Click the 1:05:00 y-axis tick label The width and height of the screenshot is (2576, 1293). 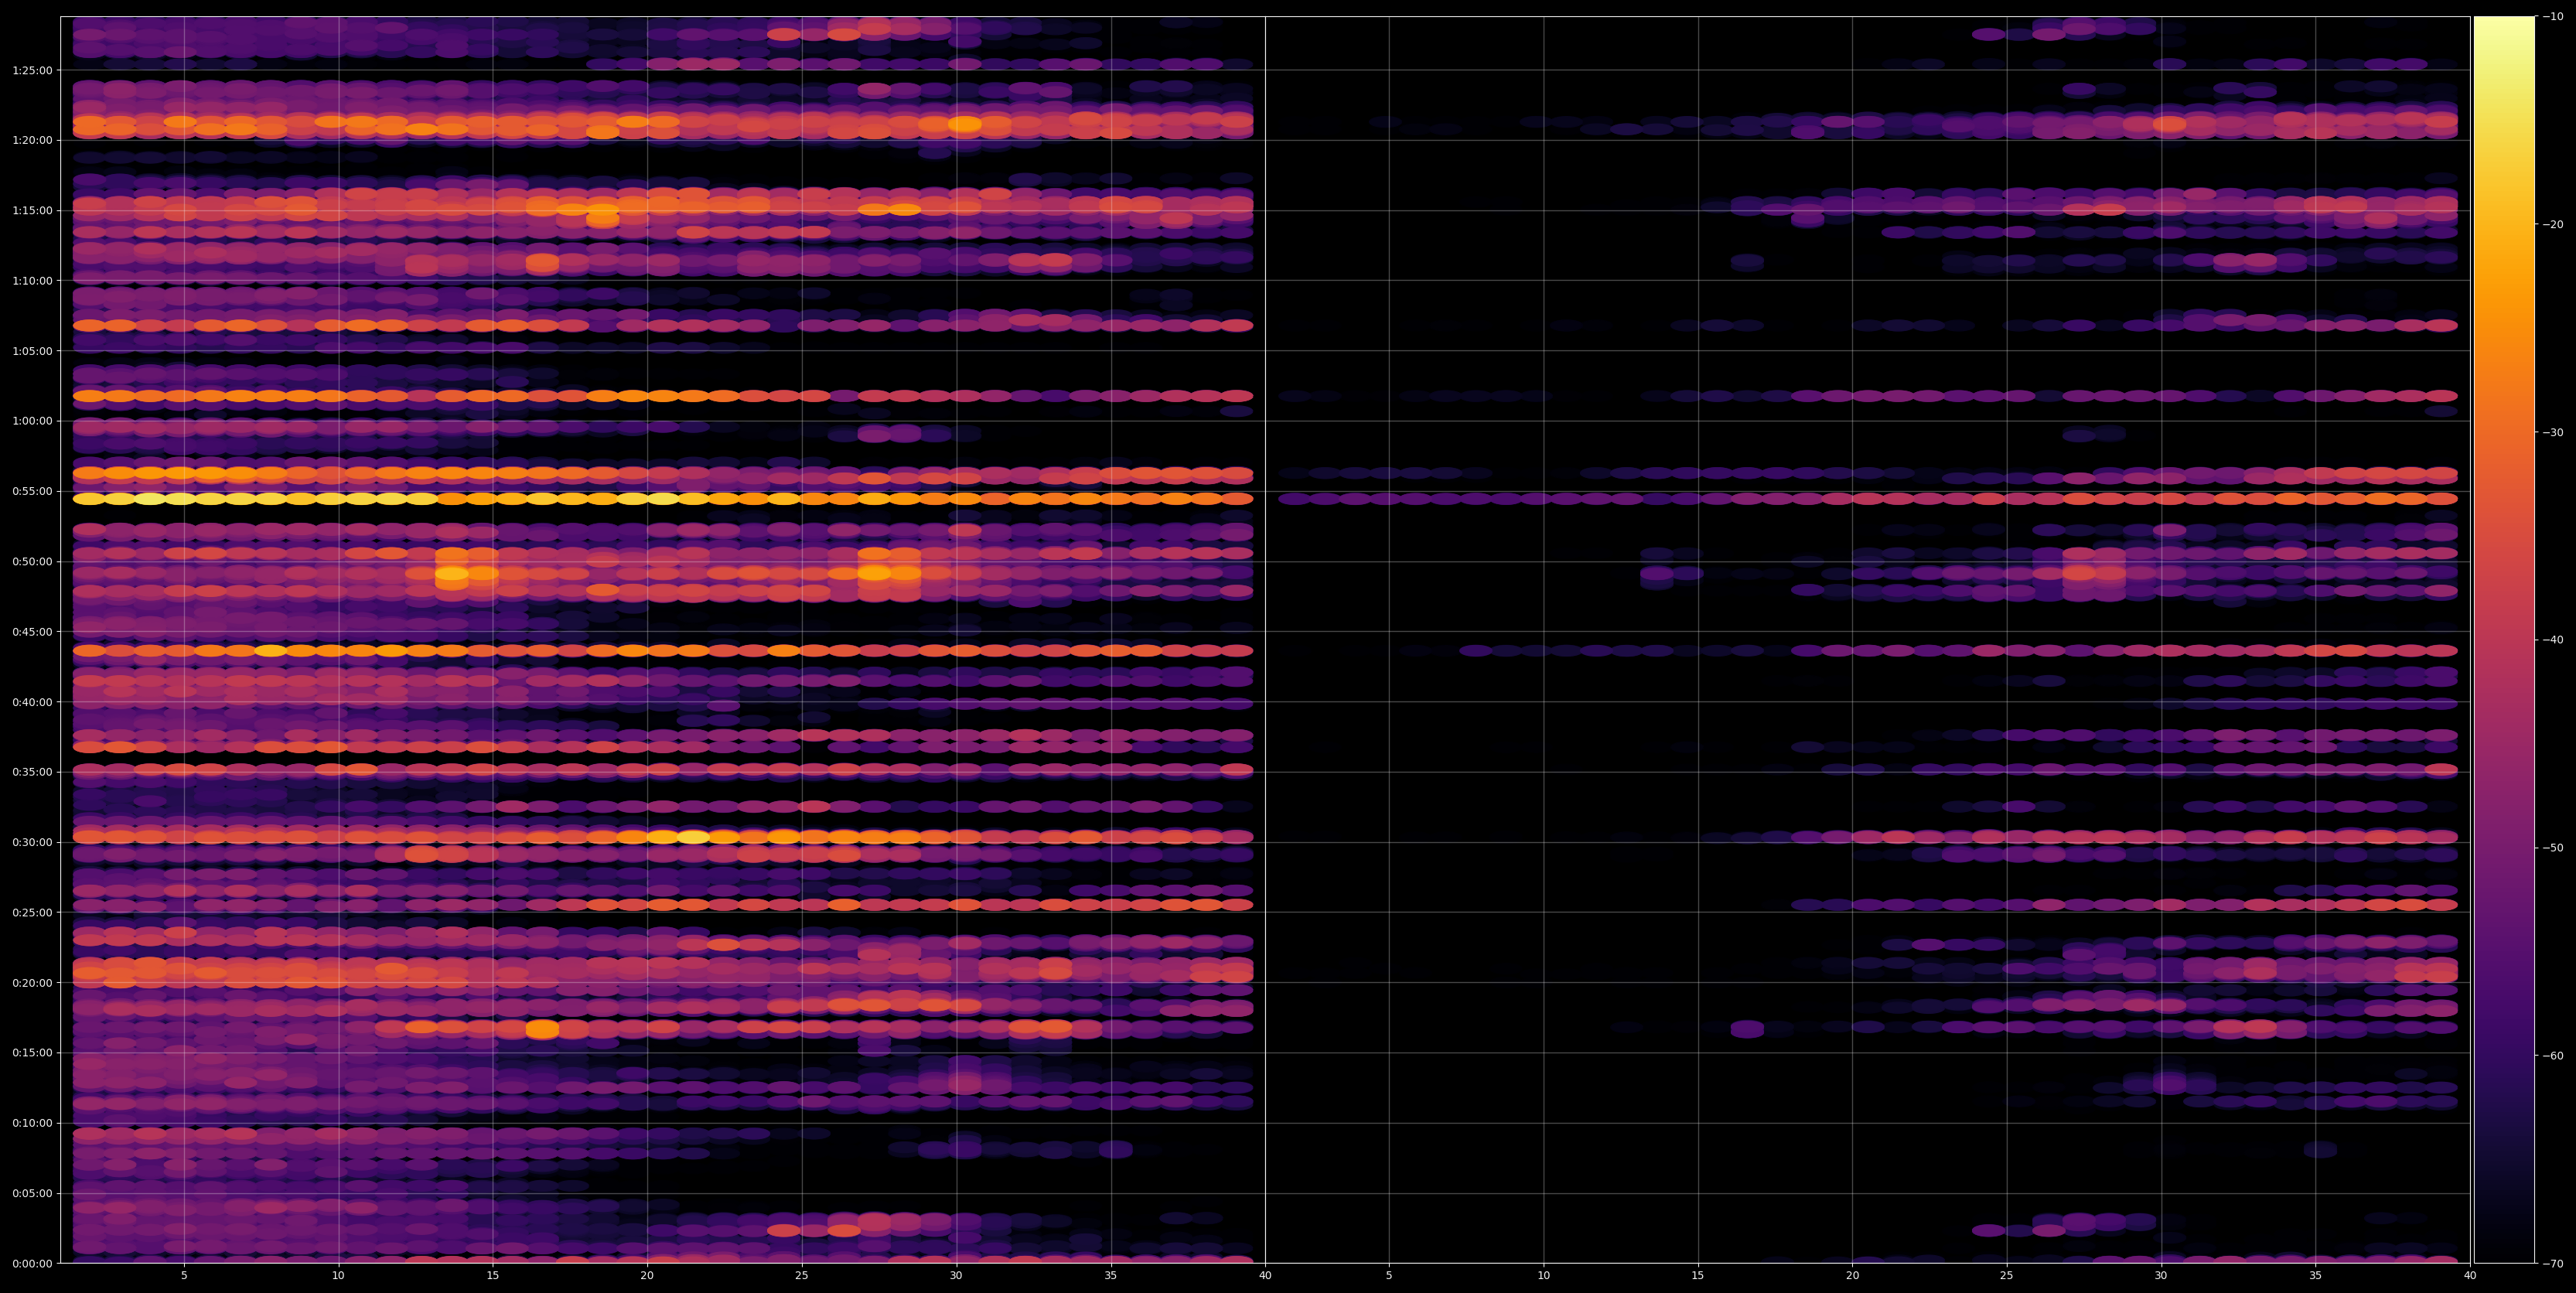pyautogui.click(x=32, y=351)
